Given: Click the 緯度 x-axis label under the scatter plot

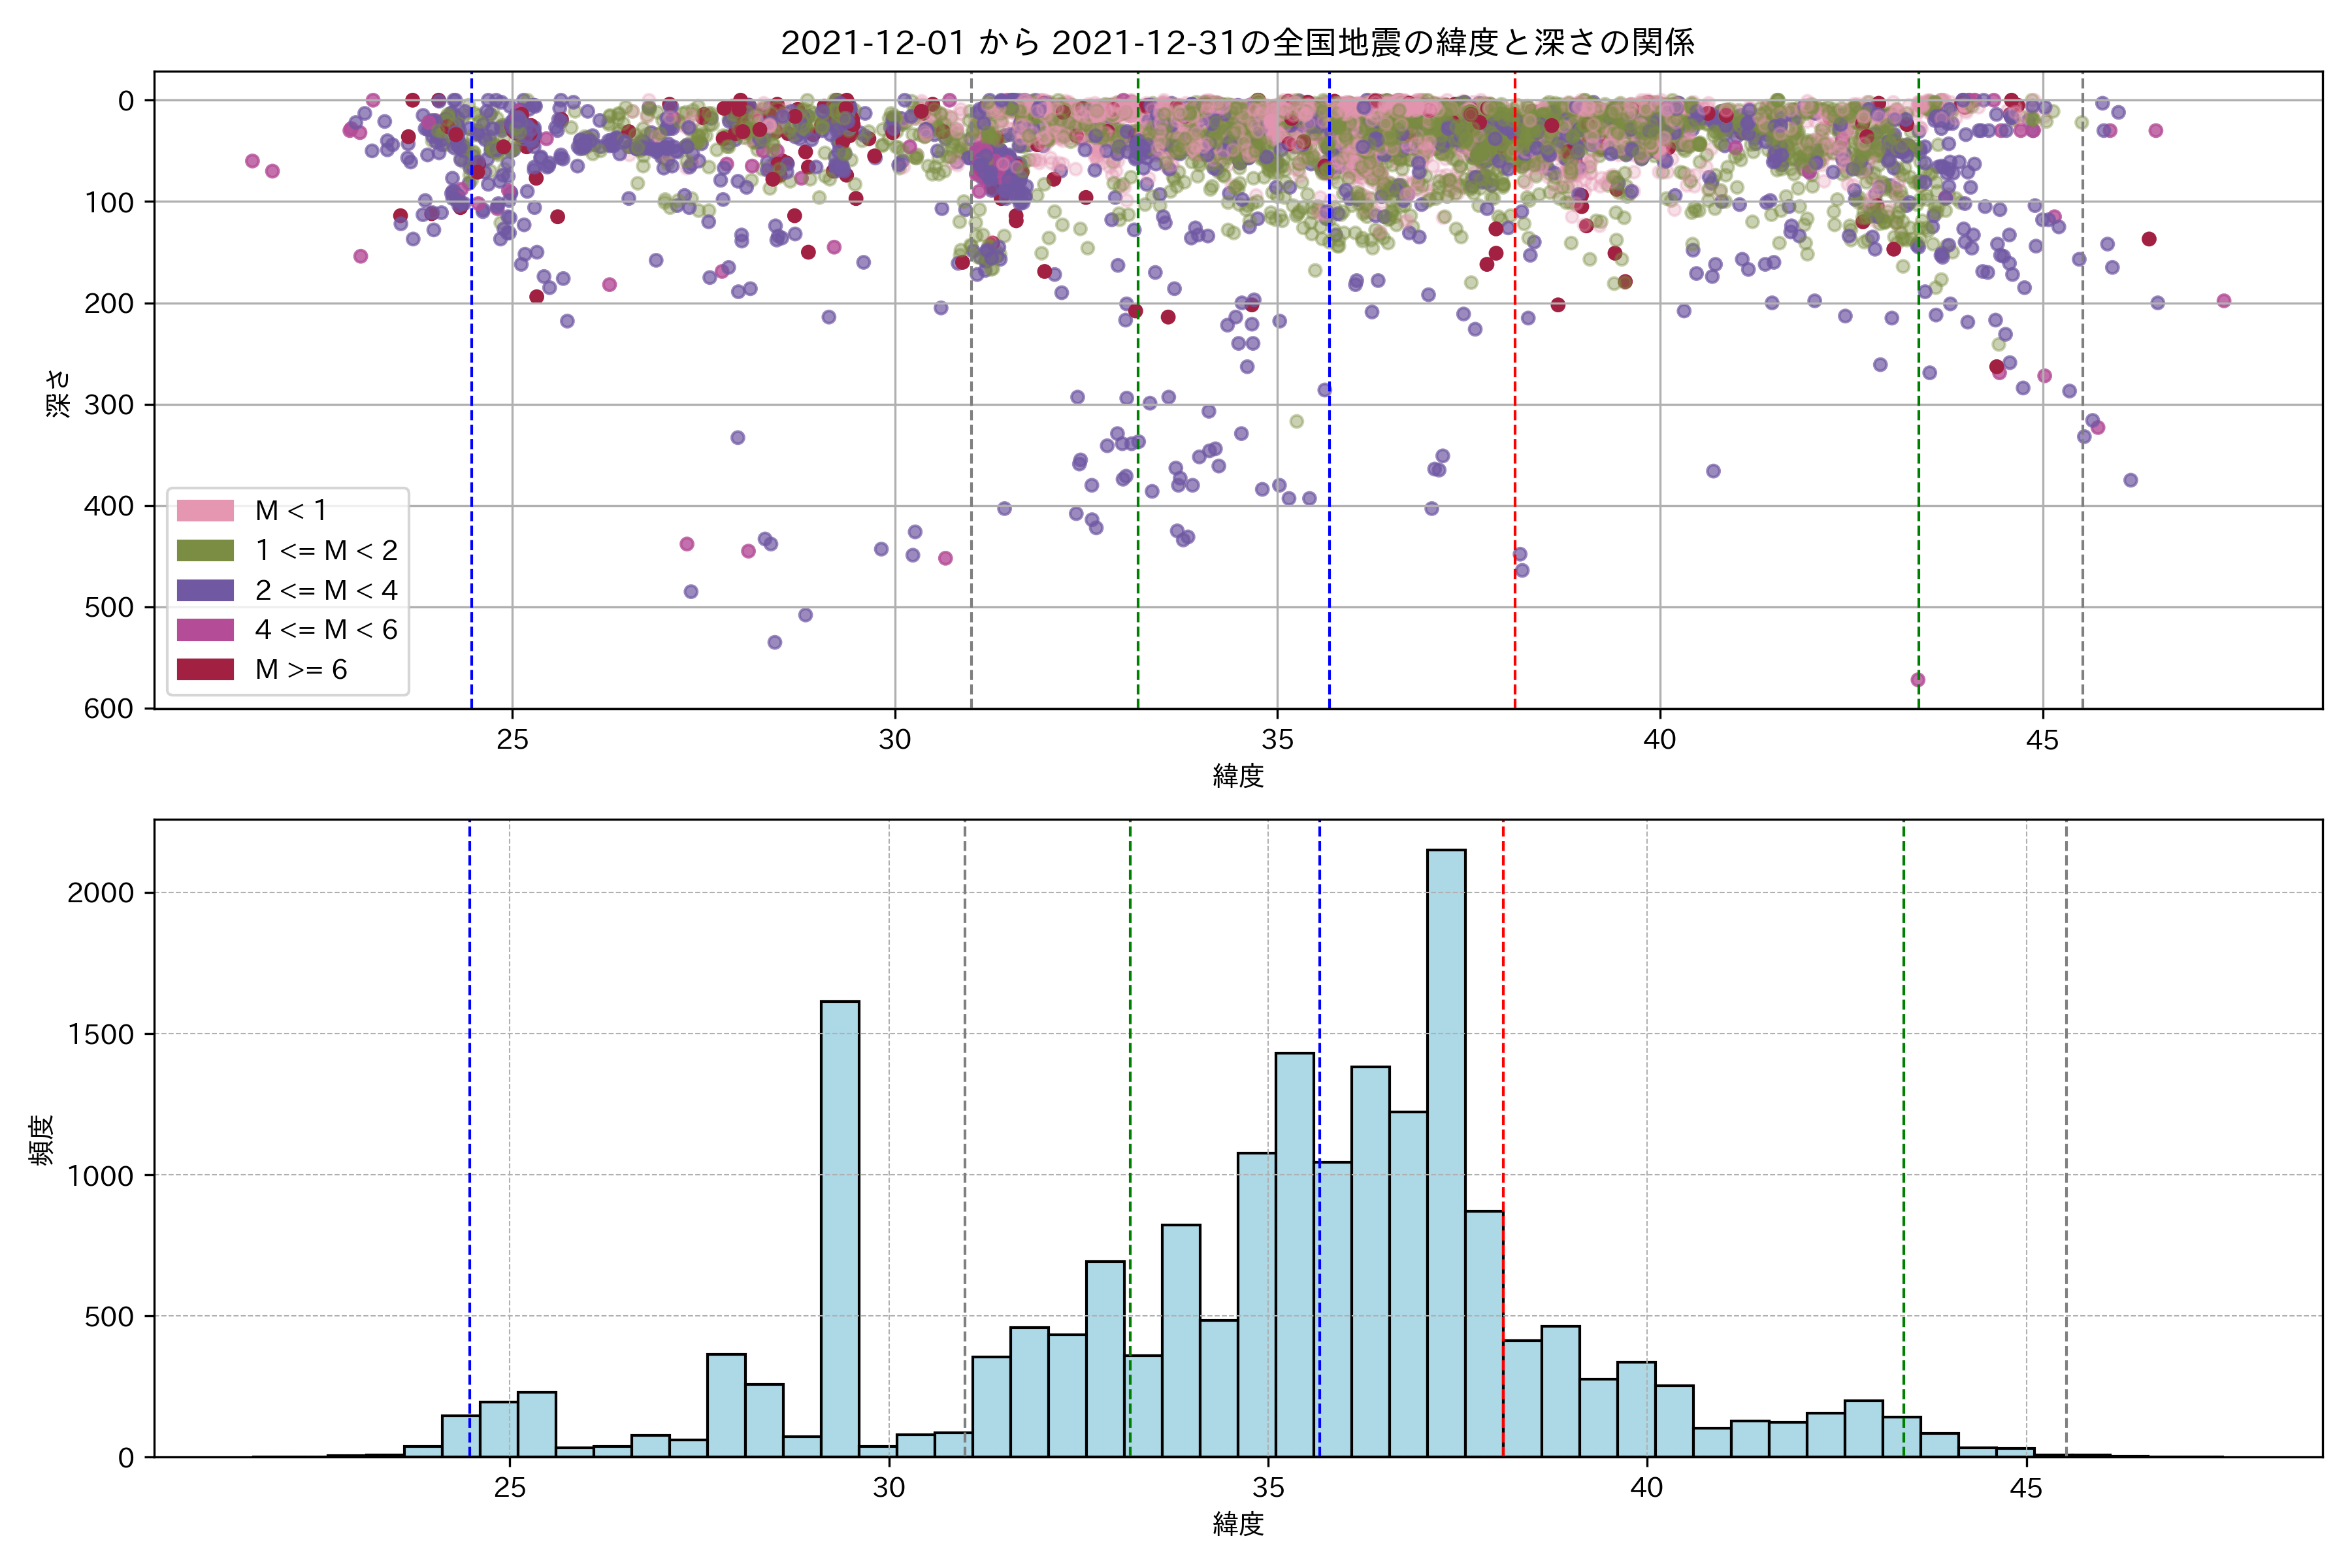Looking at the screenshot, I should [x=1238, y=775].
